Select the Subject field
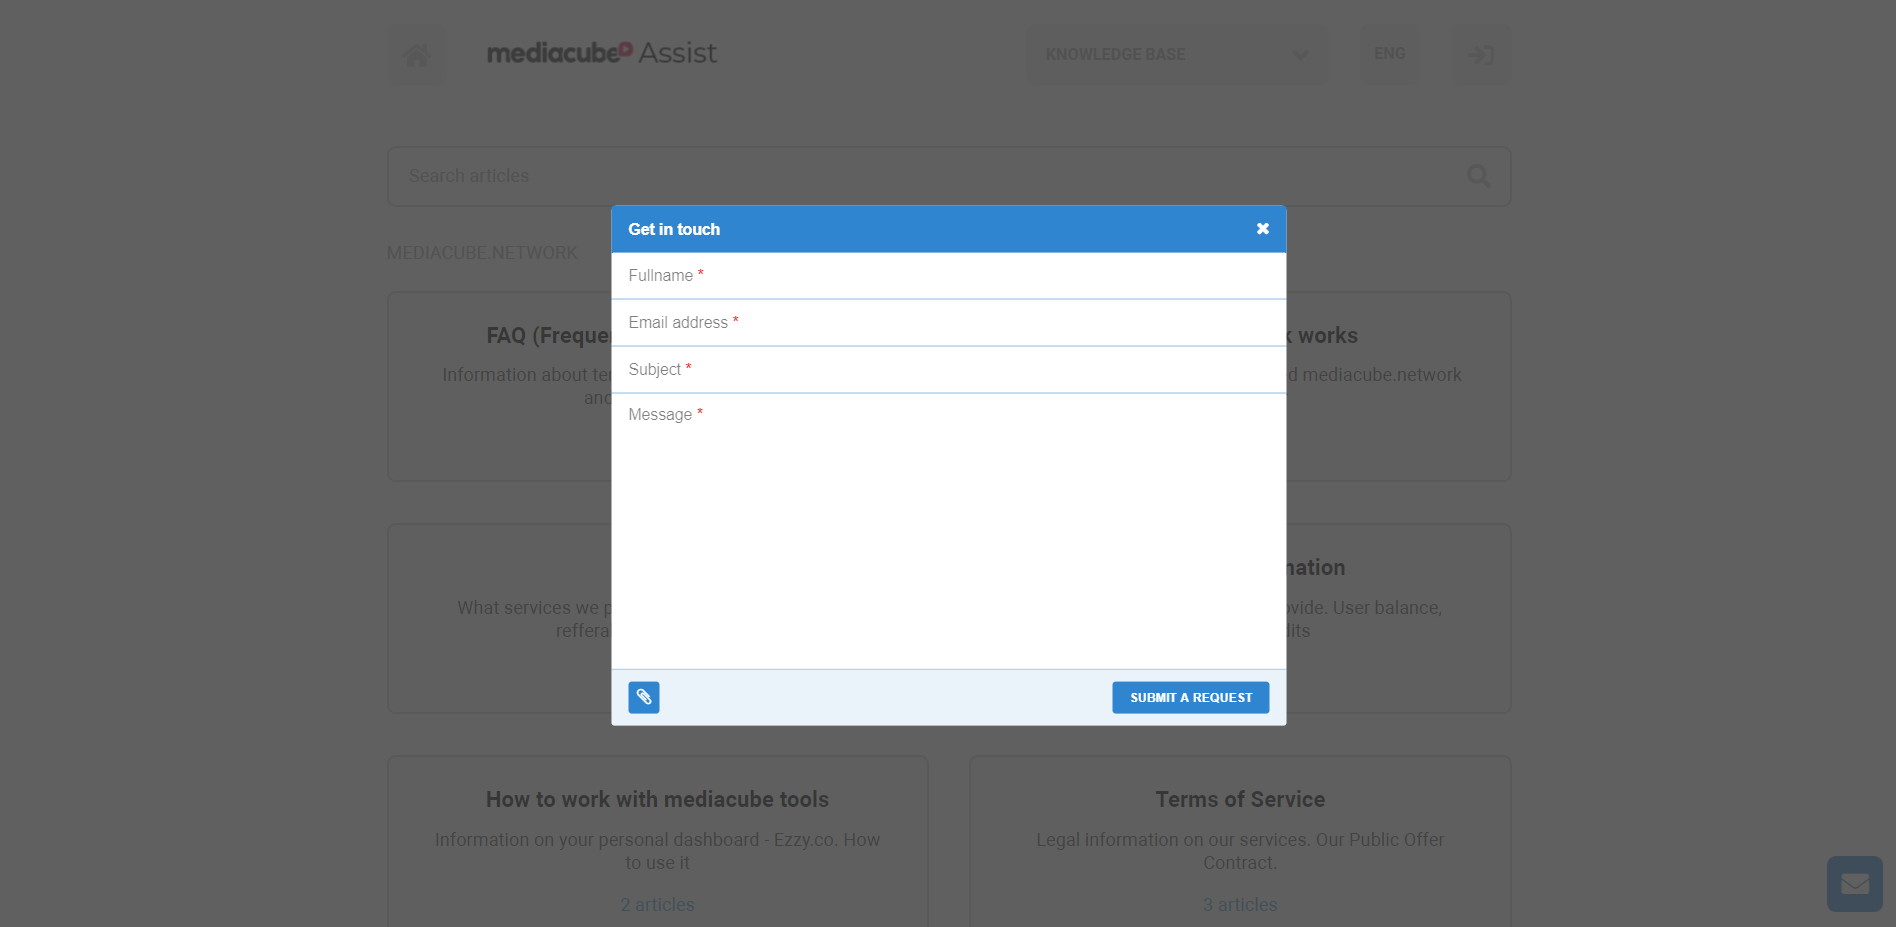1896x927 pixels. point(948,370)
